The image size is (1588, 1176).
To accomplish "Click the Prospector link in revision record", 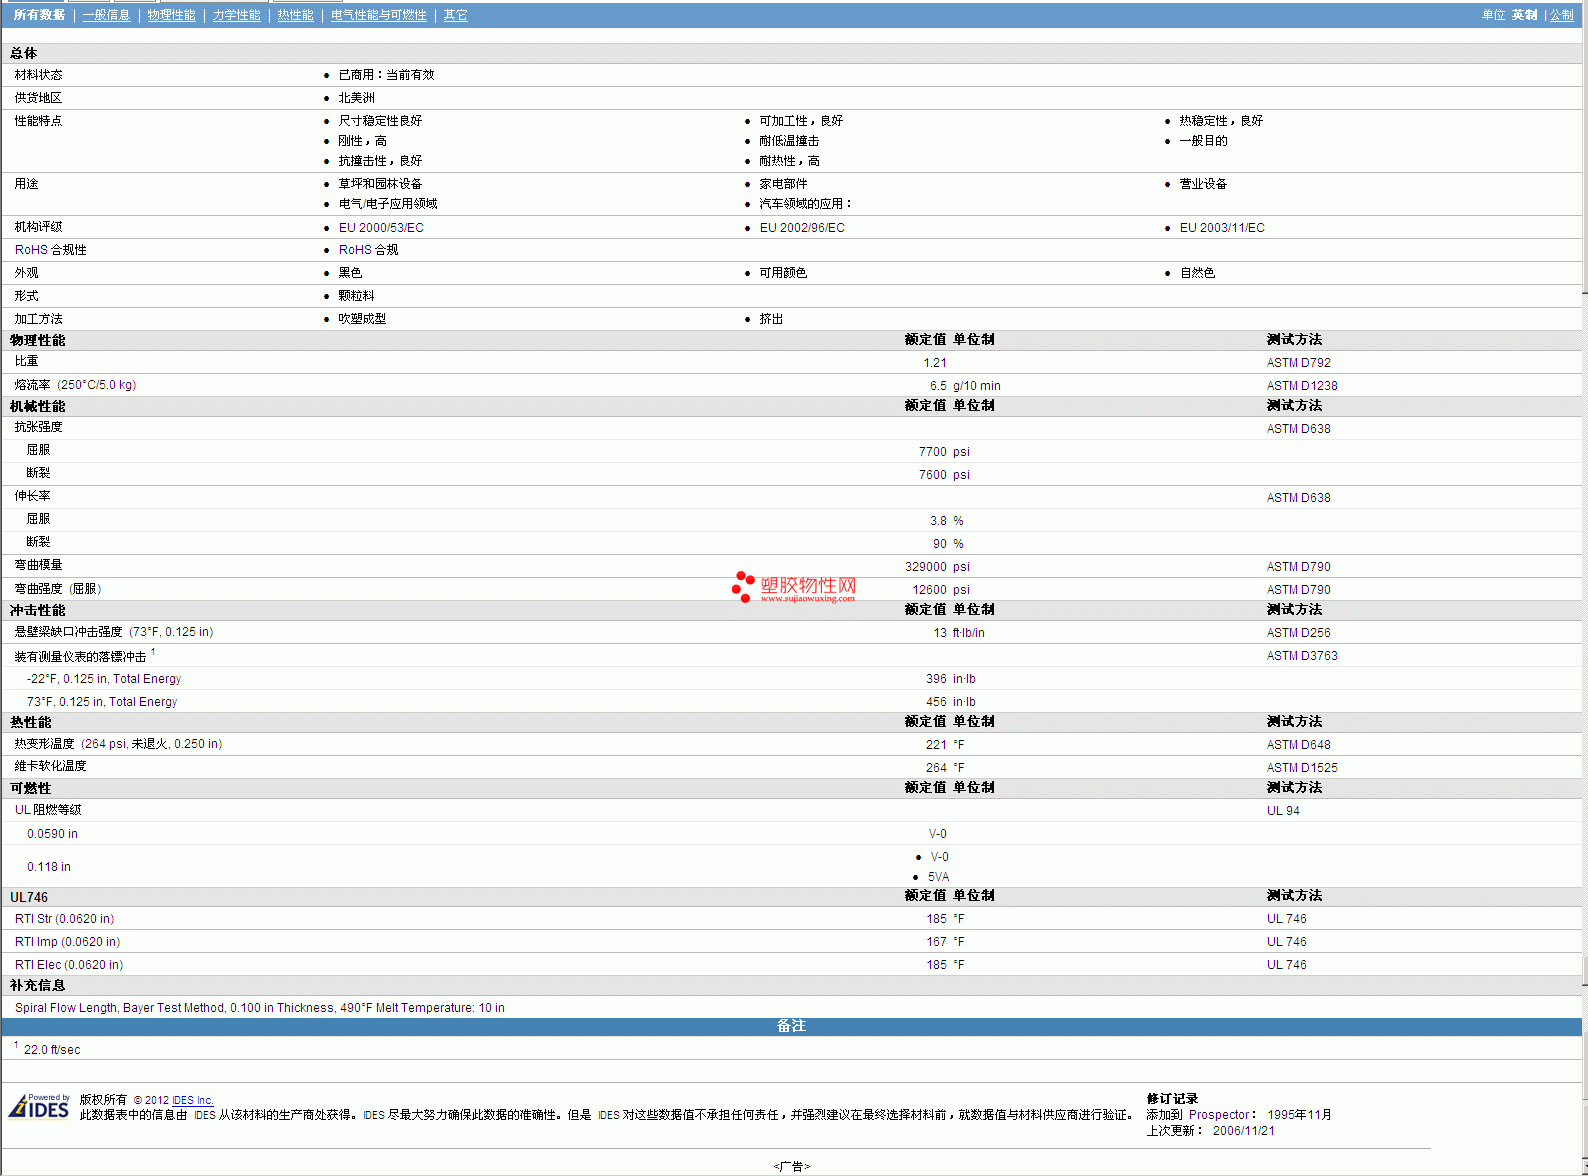I will point(1218,1115).
